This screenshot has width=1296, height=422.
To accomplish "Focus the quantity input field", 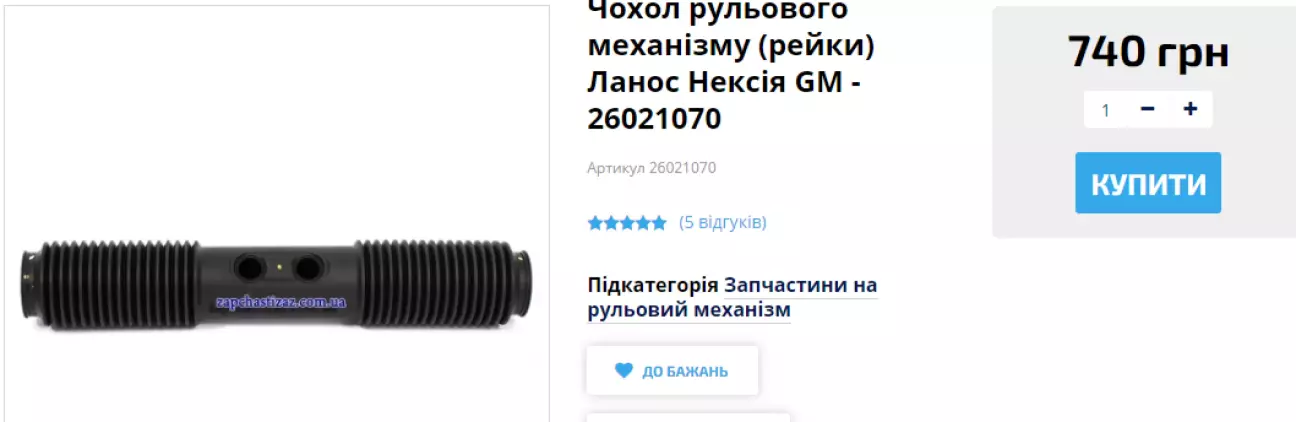I will click(1108, 110).
